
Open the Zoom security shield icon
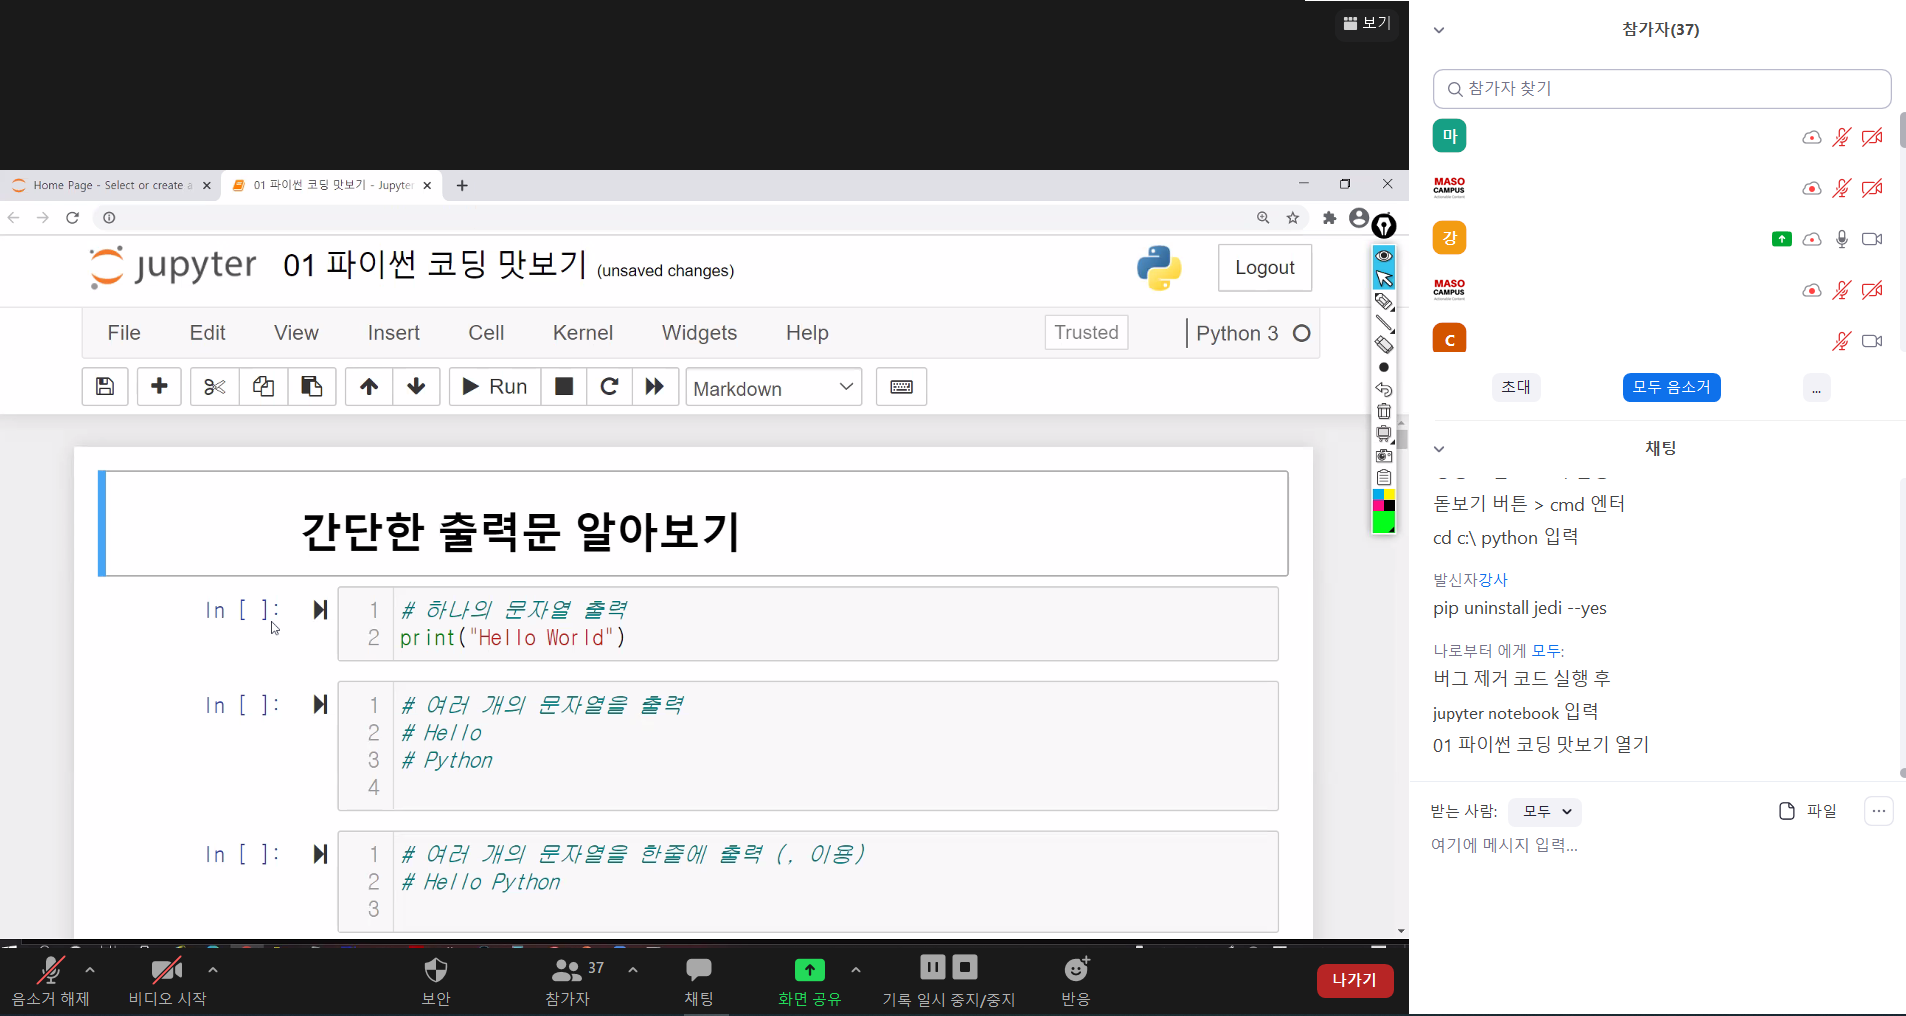[x=436, y=979]
